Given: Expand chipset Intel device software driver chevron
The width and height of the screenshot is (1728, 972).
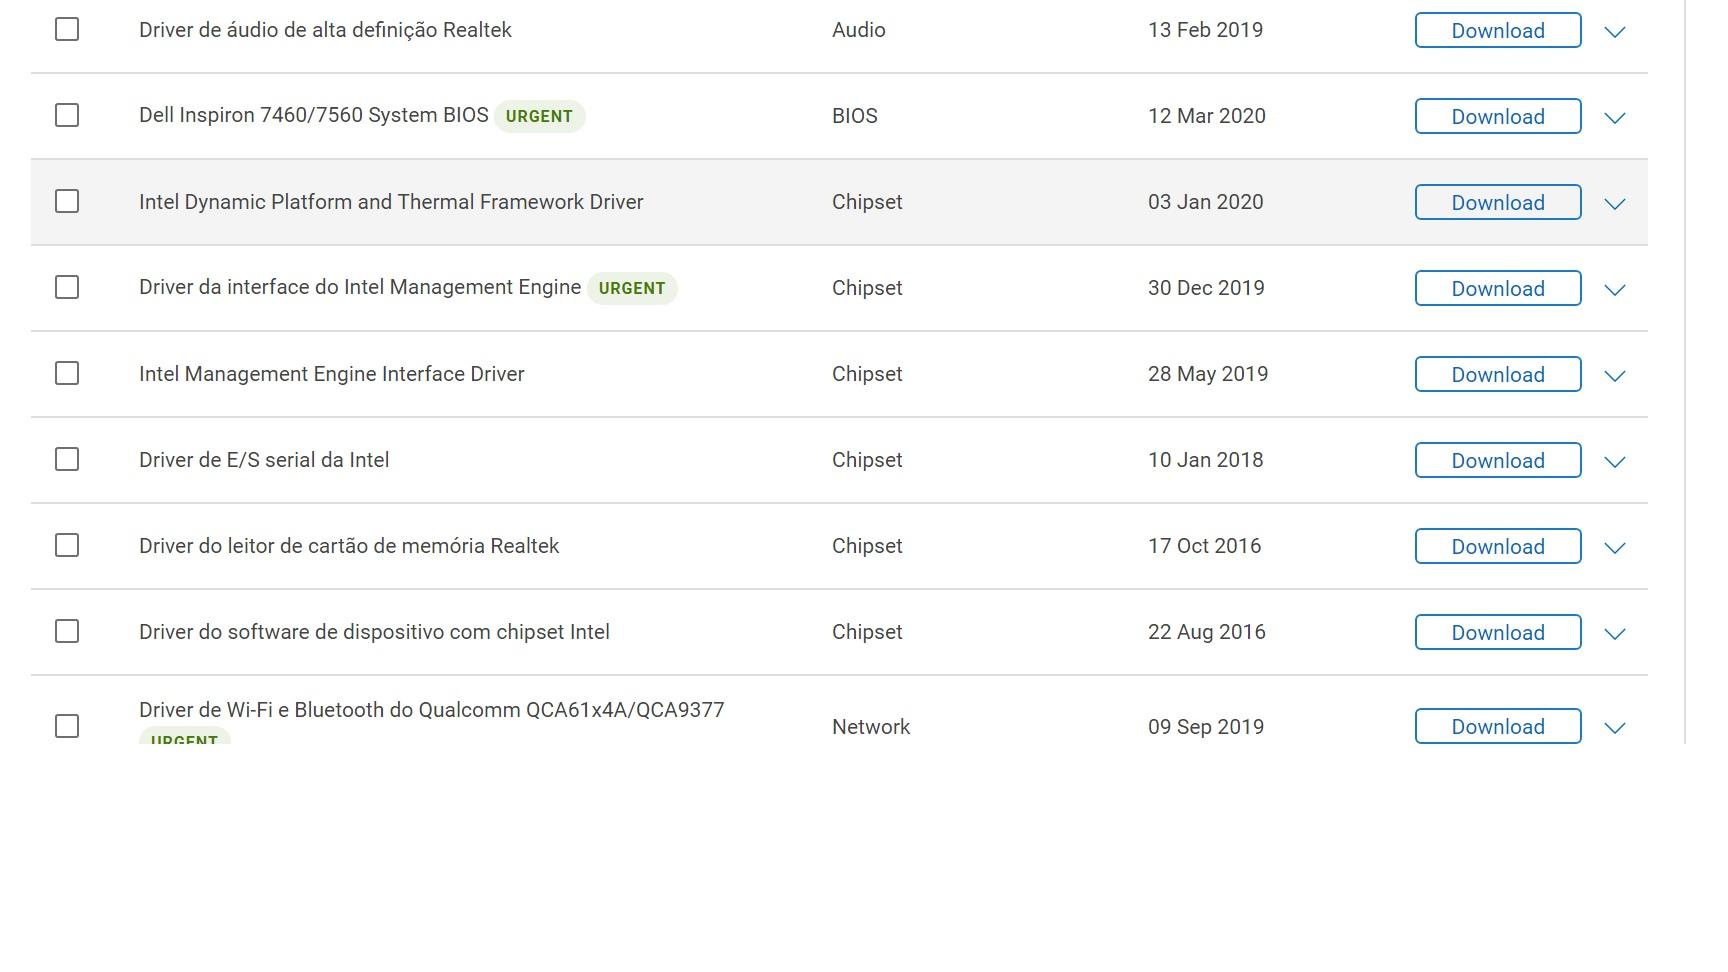Looking at the screenshot, I should (1614, 633).
